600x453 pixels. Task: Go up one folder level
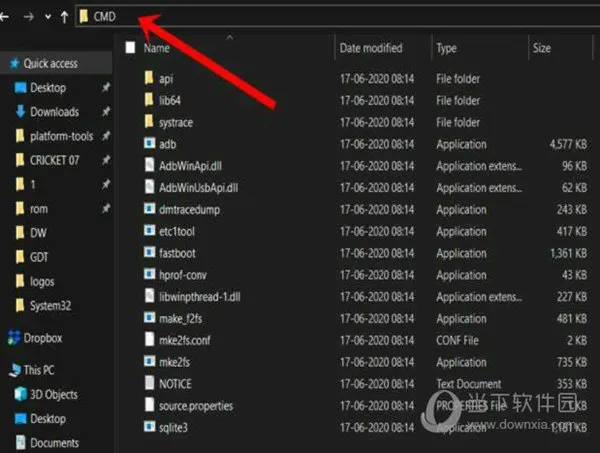click(x=64, y=17)
